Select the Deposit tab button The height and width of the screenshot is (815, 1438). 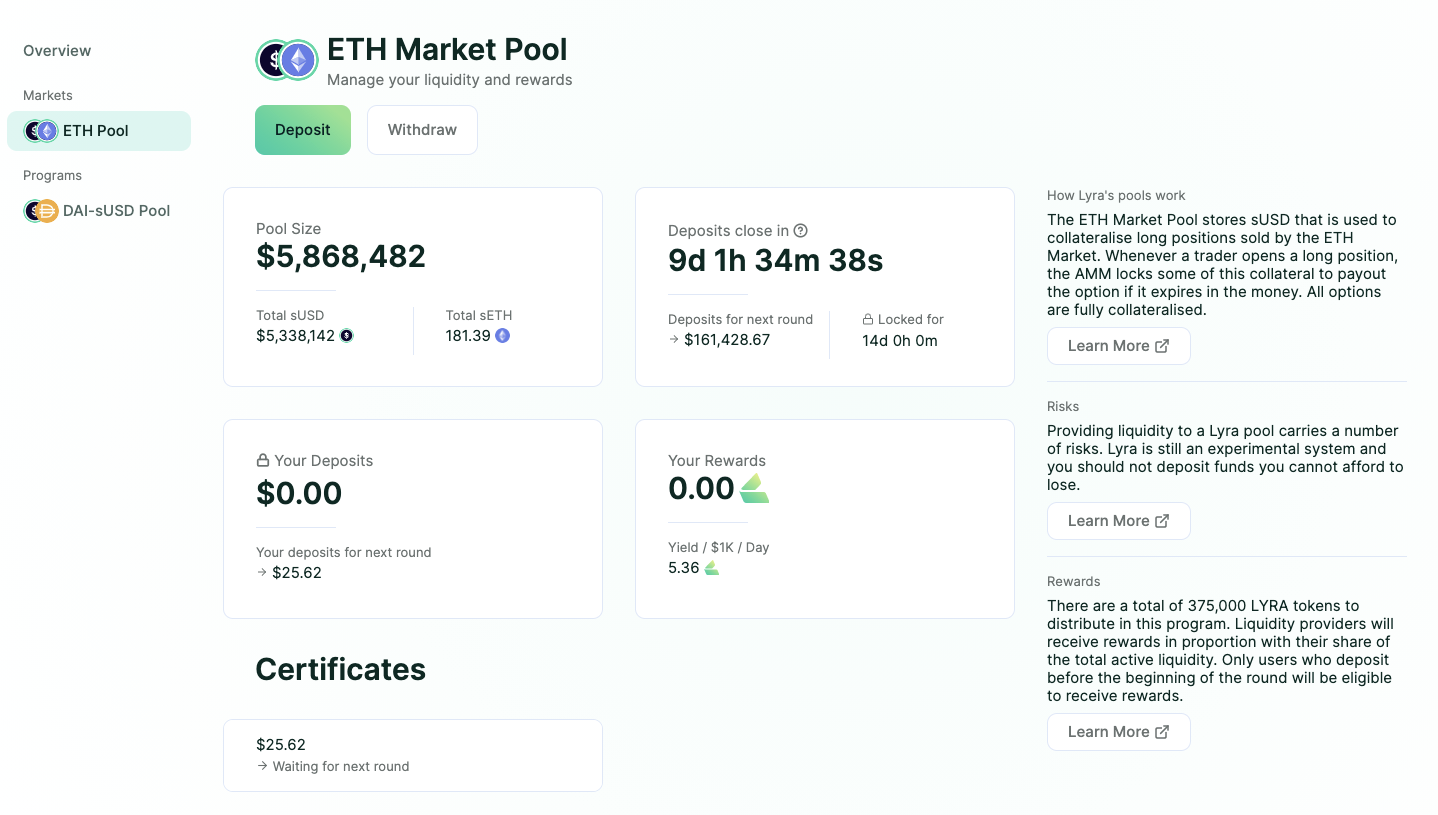click(303, 130)
